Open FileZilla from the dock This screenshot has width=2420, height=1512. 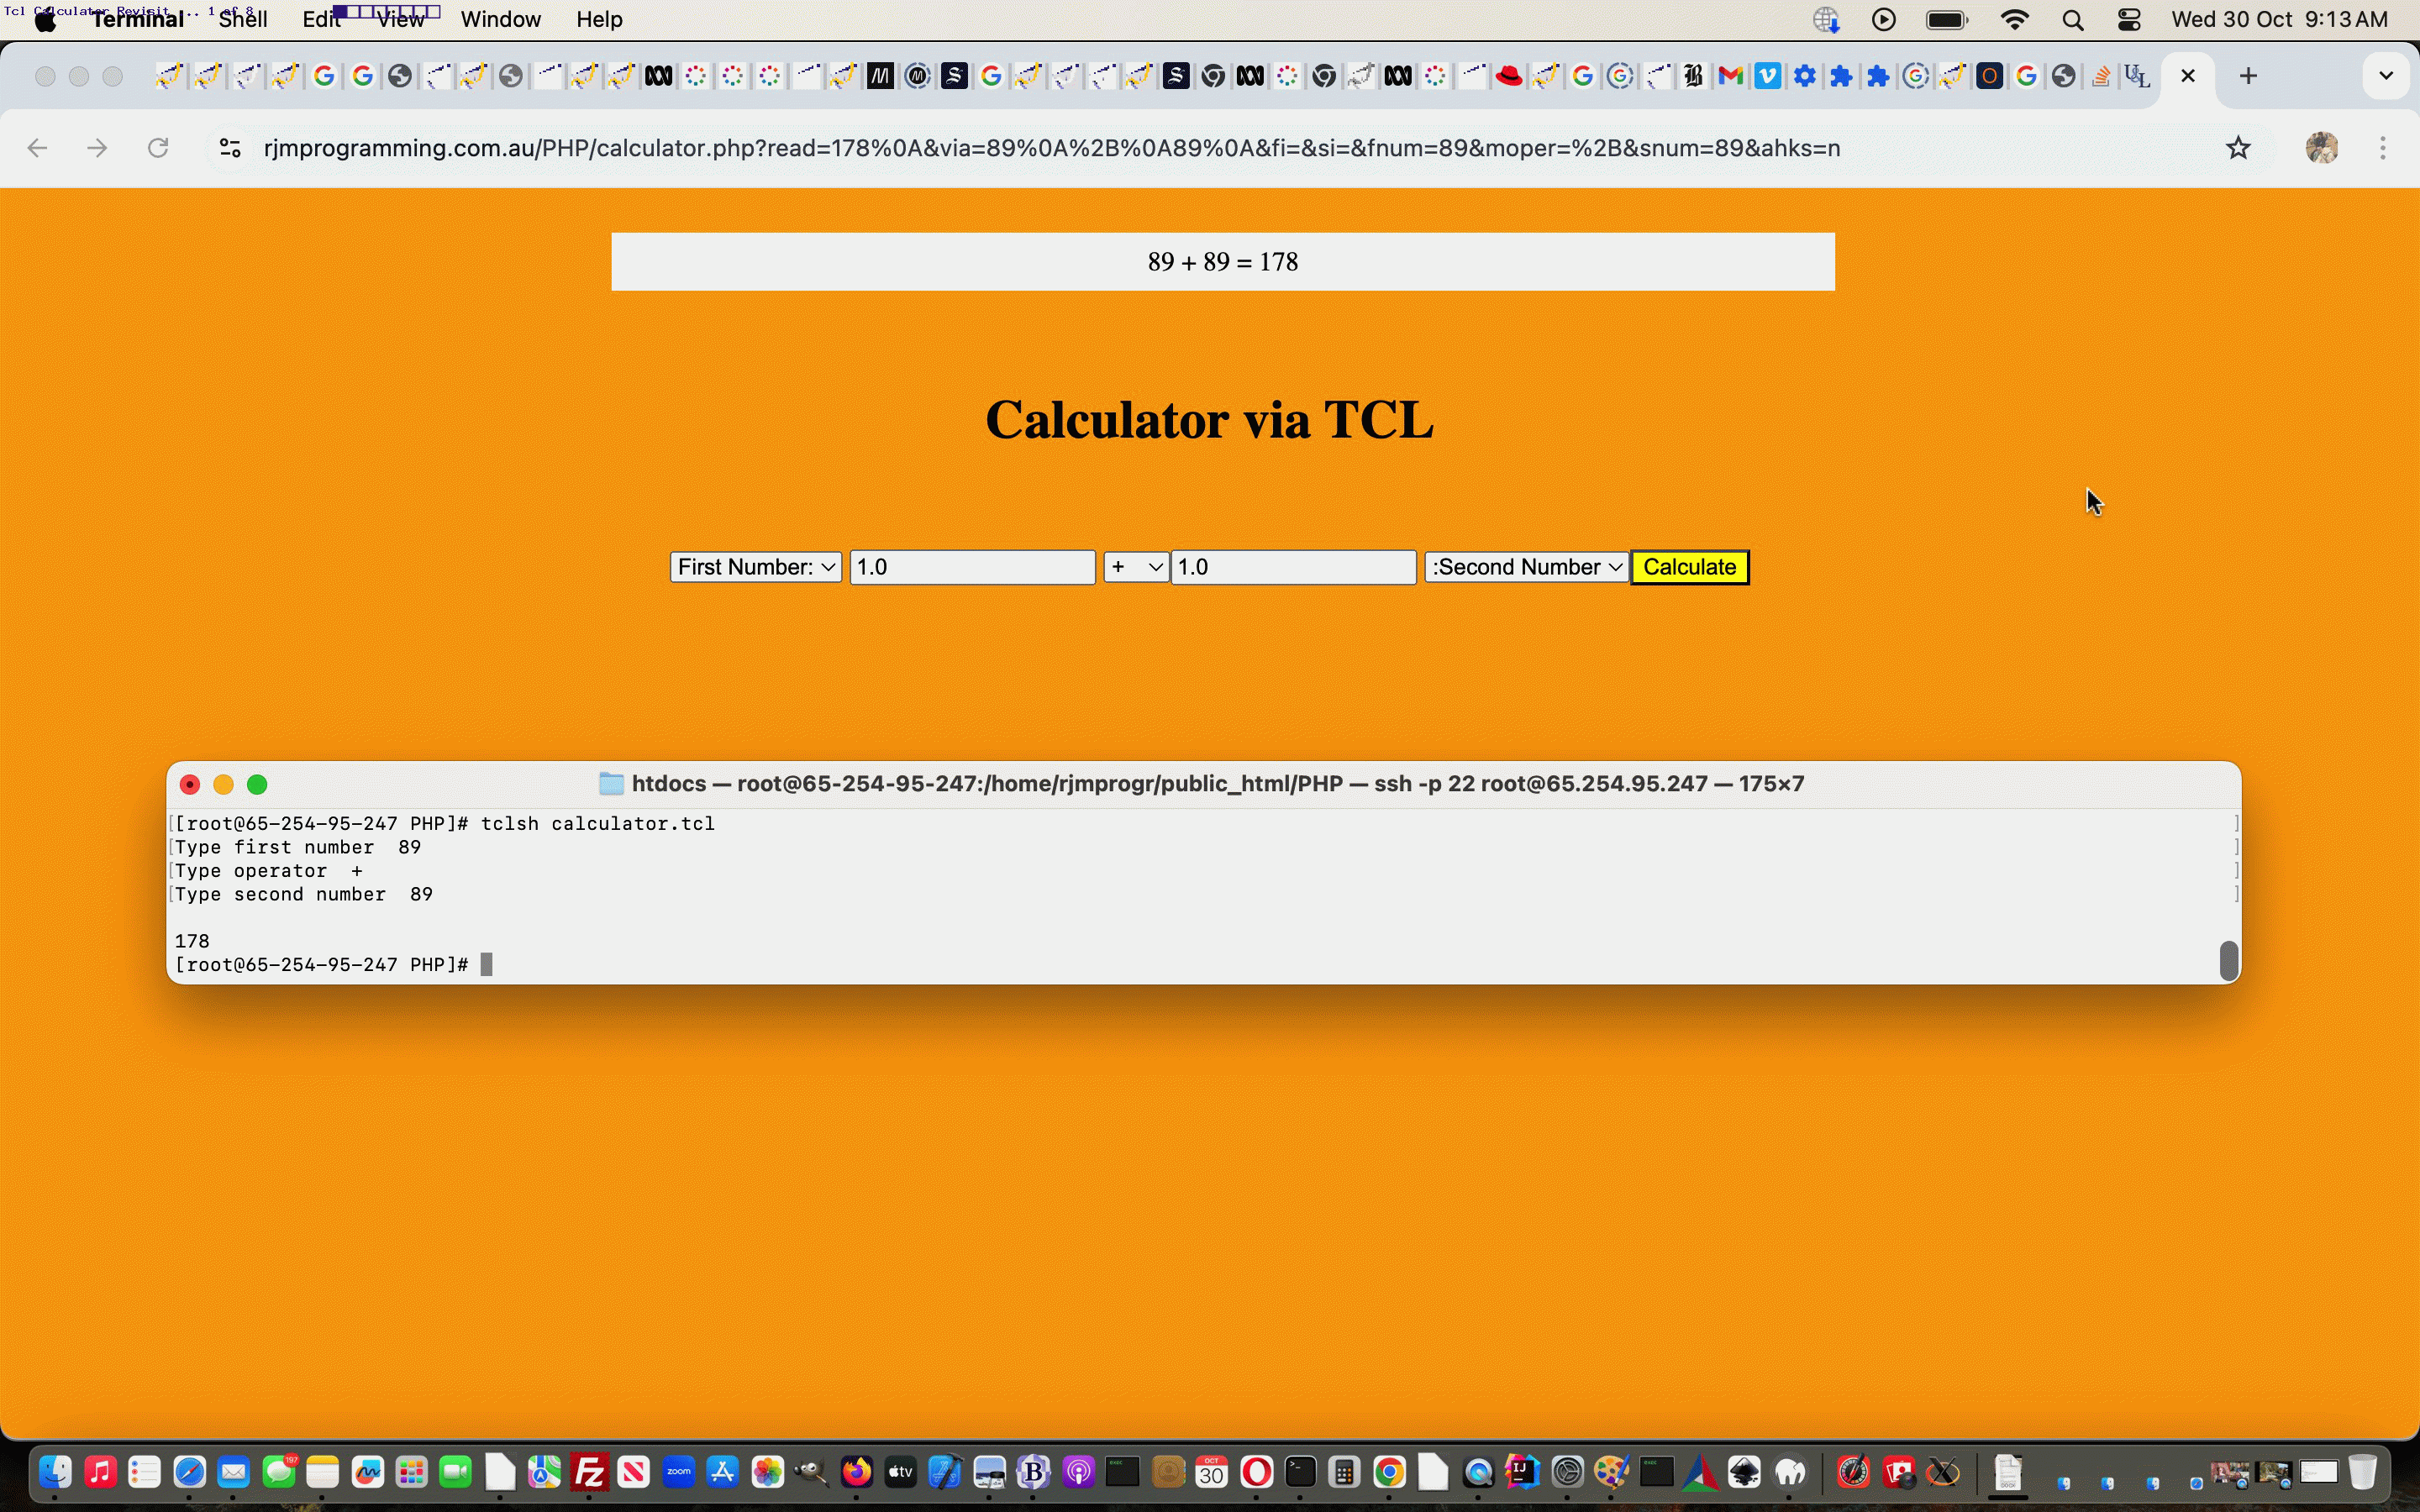tap(589, 1472)
